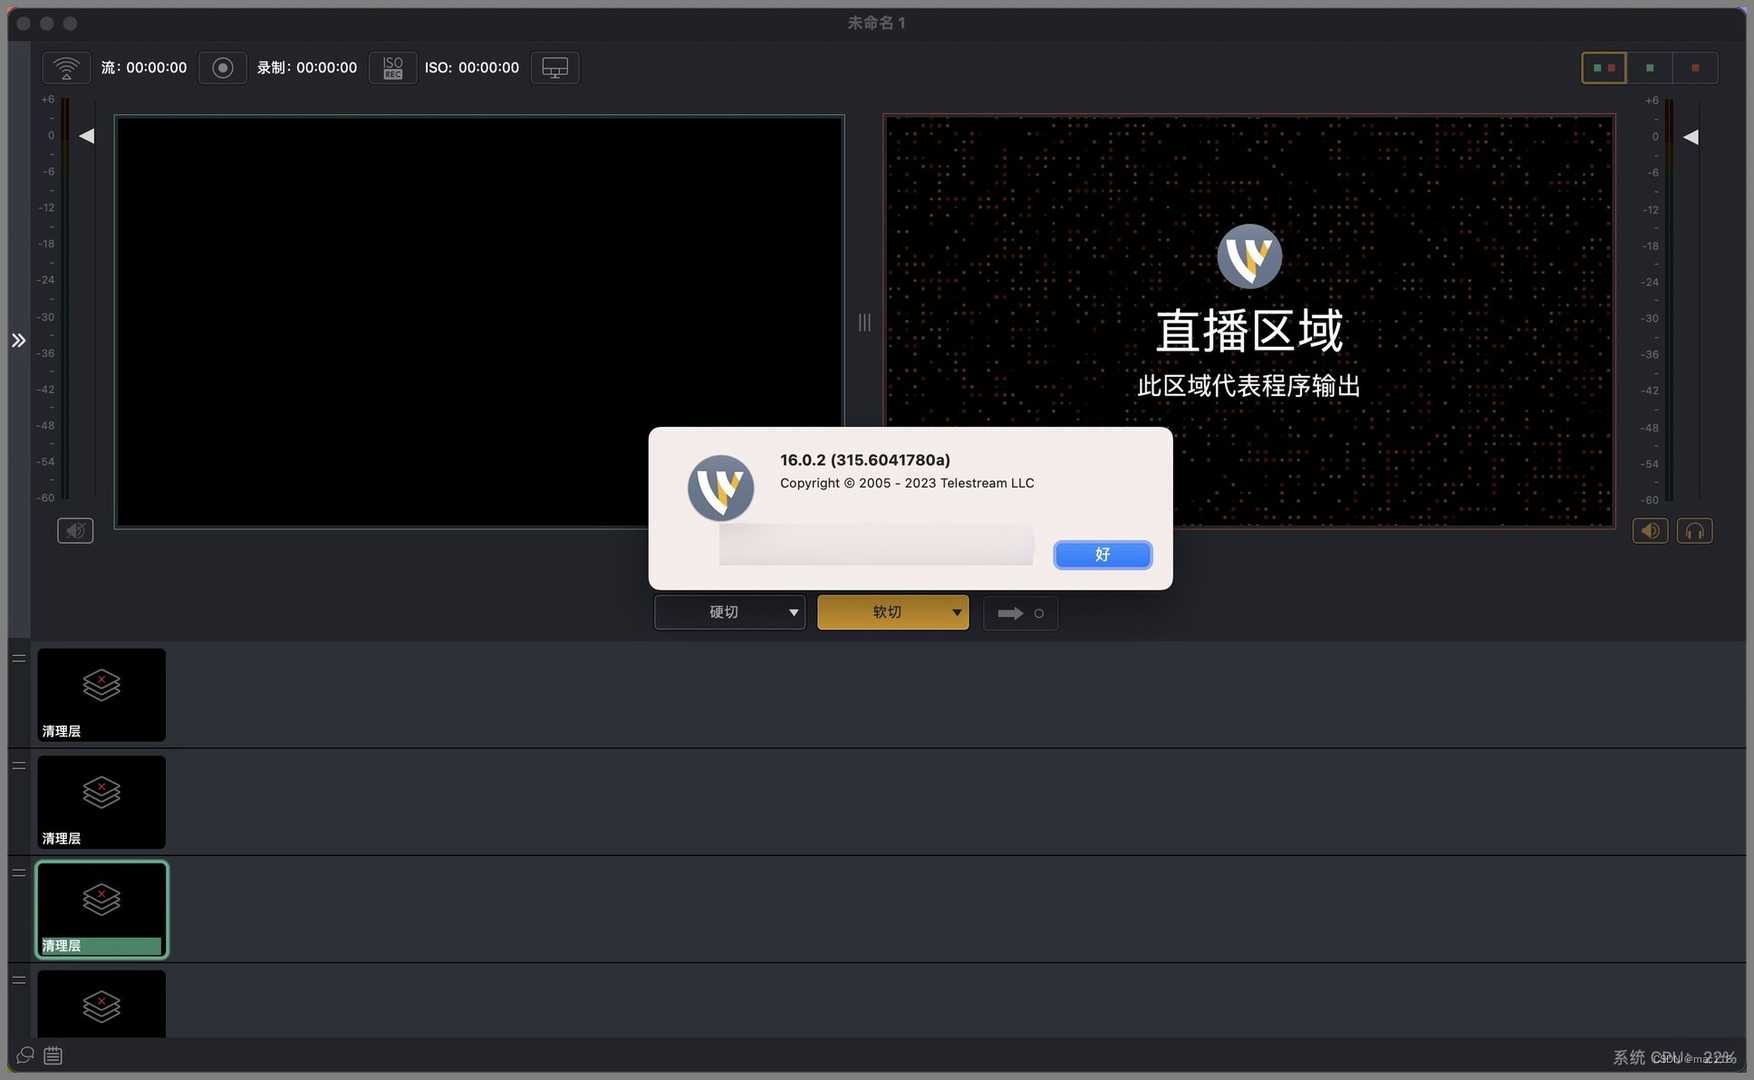1754x1080 pixels.
Task: Open the 软切 transition dropdown arrow
Action: pyautogui.click(x=956, y=613)
